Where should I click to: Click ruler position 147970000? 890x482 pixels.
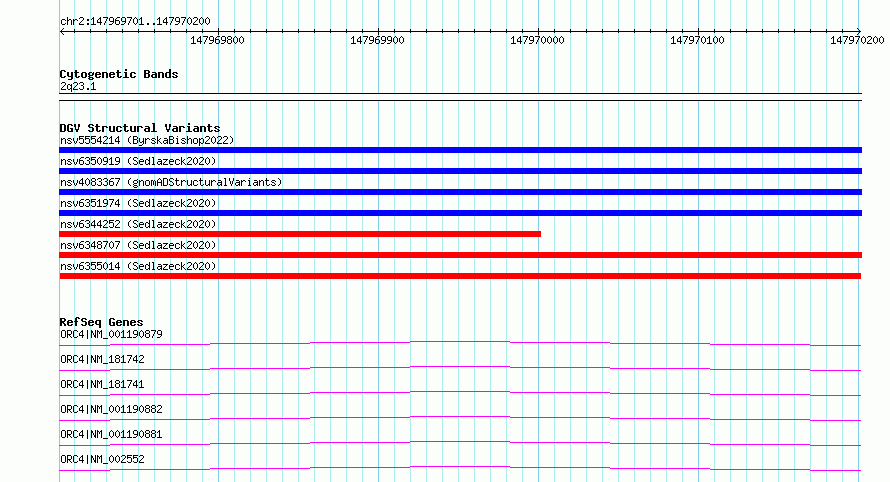[x=538, y=40]
